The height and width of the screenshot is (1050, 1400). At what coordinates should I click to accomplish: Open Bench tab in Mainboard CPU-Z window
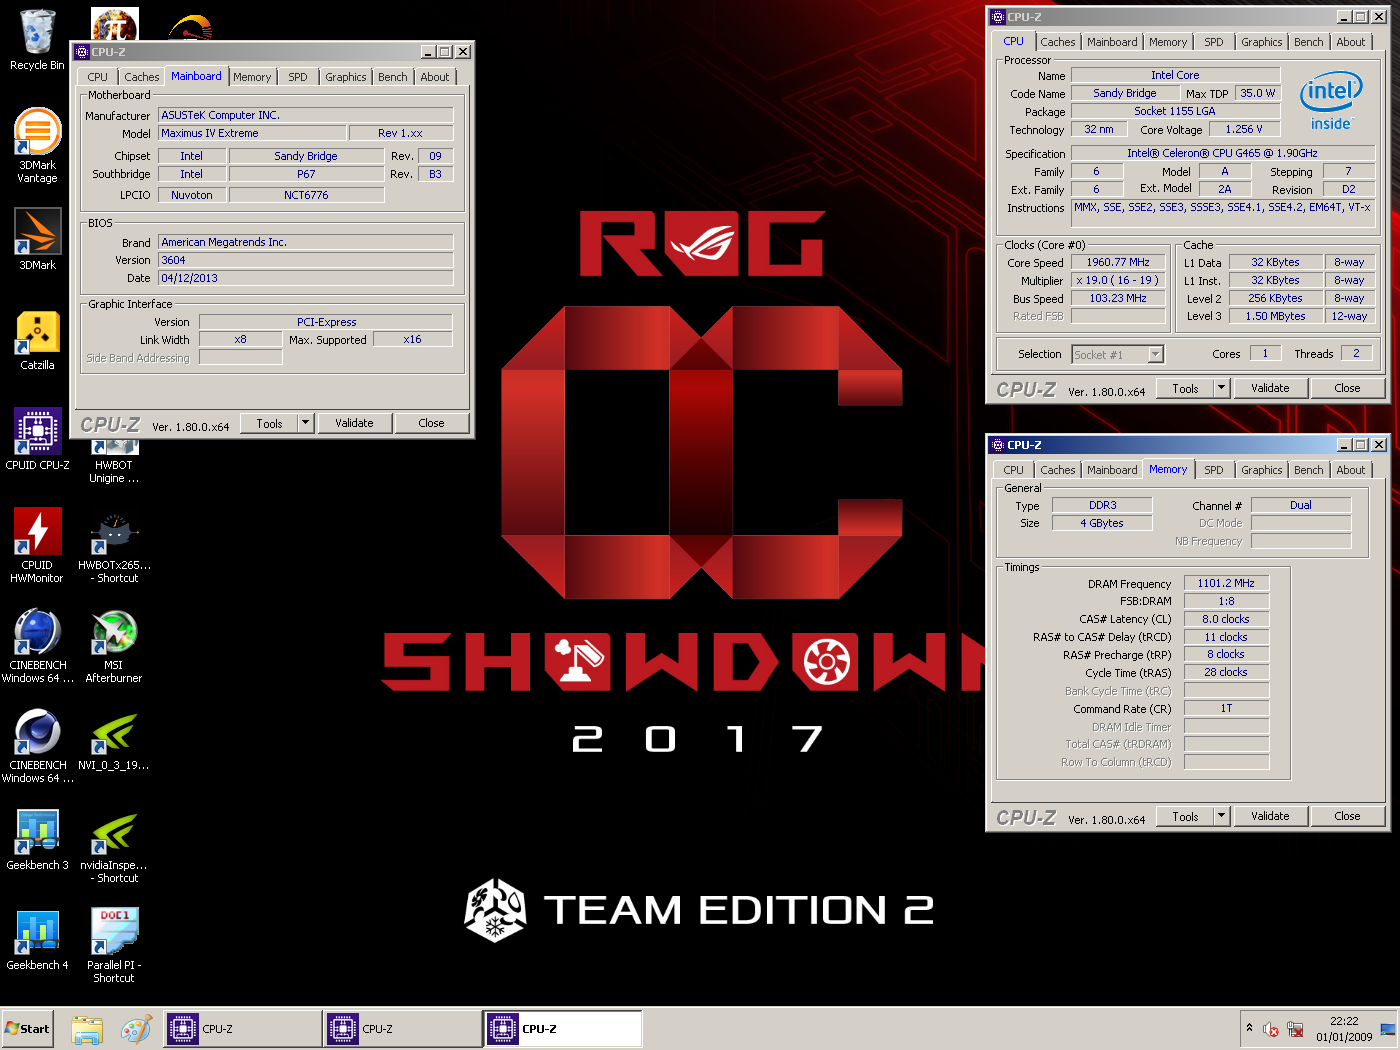tap(393, 77)
